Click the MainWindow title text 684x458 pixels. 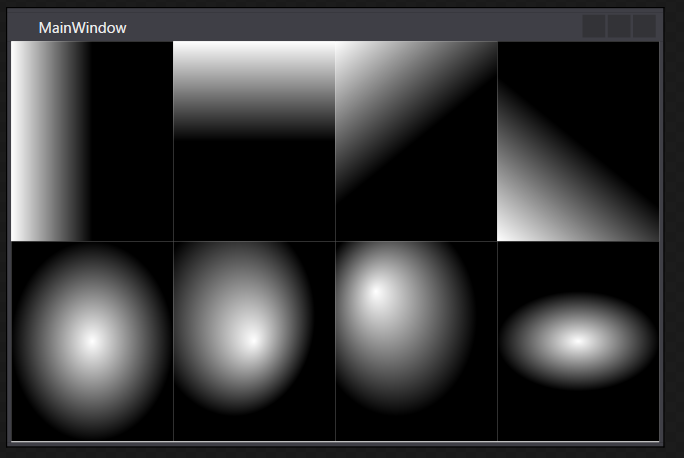click(82, 28)
